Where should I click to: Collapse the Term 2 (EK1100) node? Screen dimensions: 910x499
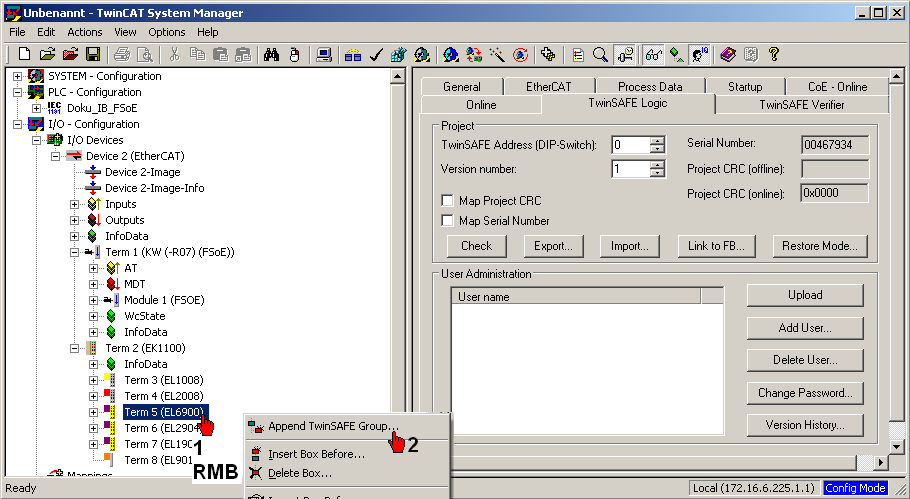(74, 348)
